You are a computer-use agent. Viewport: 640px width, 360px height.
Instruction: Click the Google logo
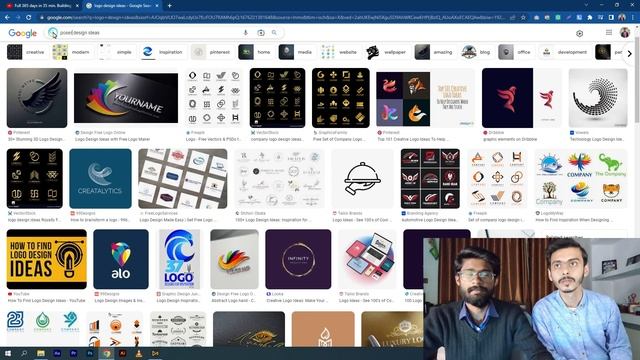(22, 33)
